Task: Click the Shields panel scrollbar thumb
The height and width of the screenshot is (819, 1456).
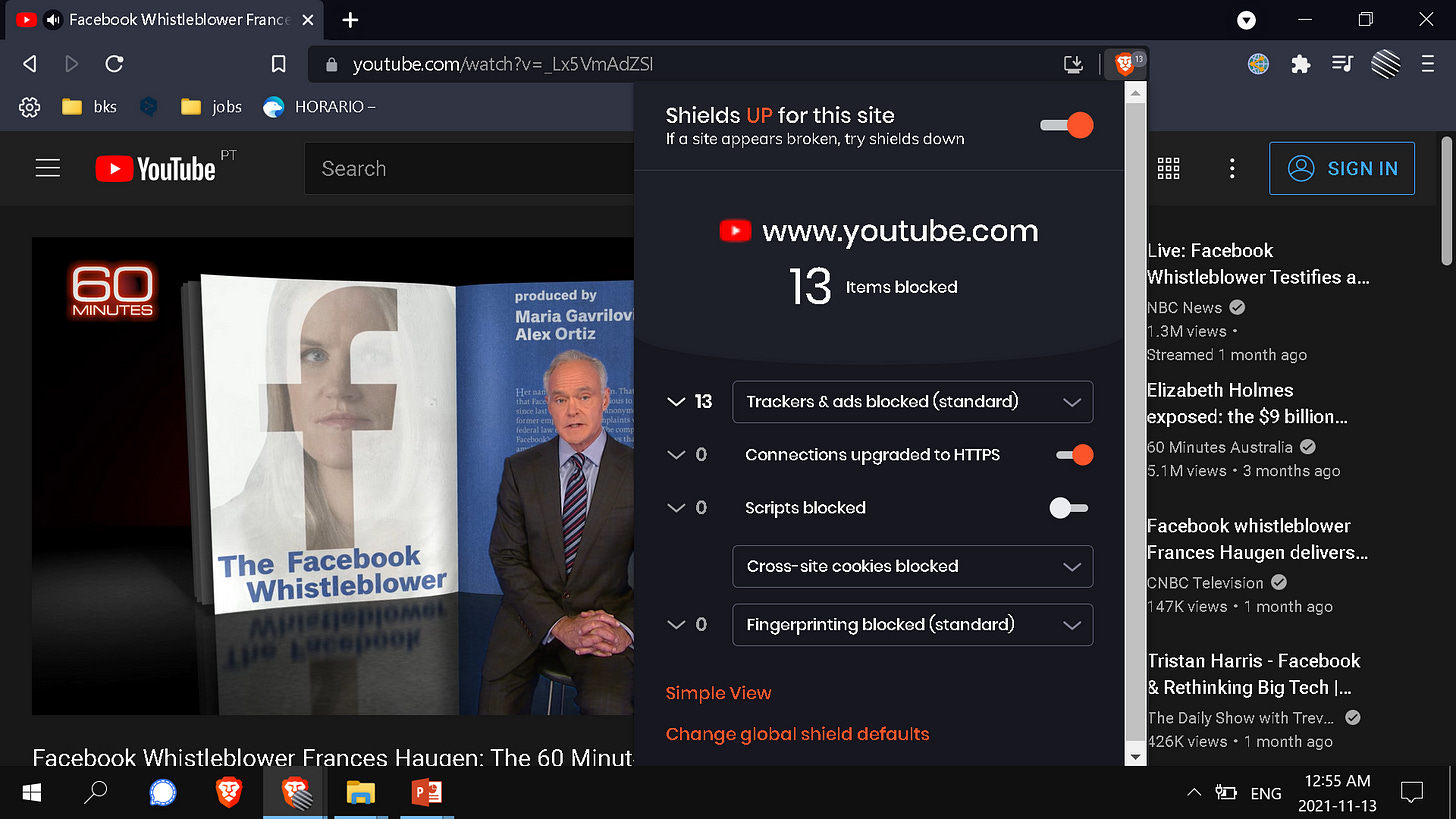Action: coord(1134,420)
